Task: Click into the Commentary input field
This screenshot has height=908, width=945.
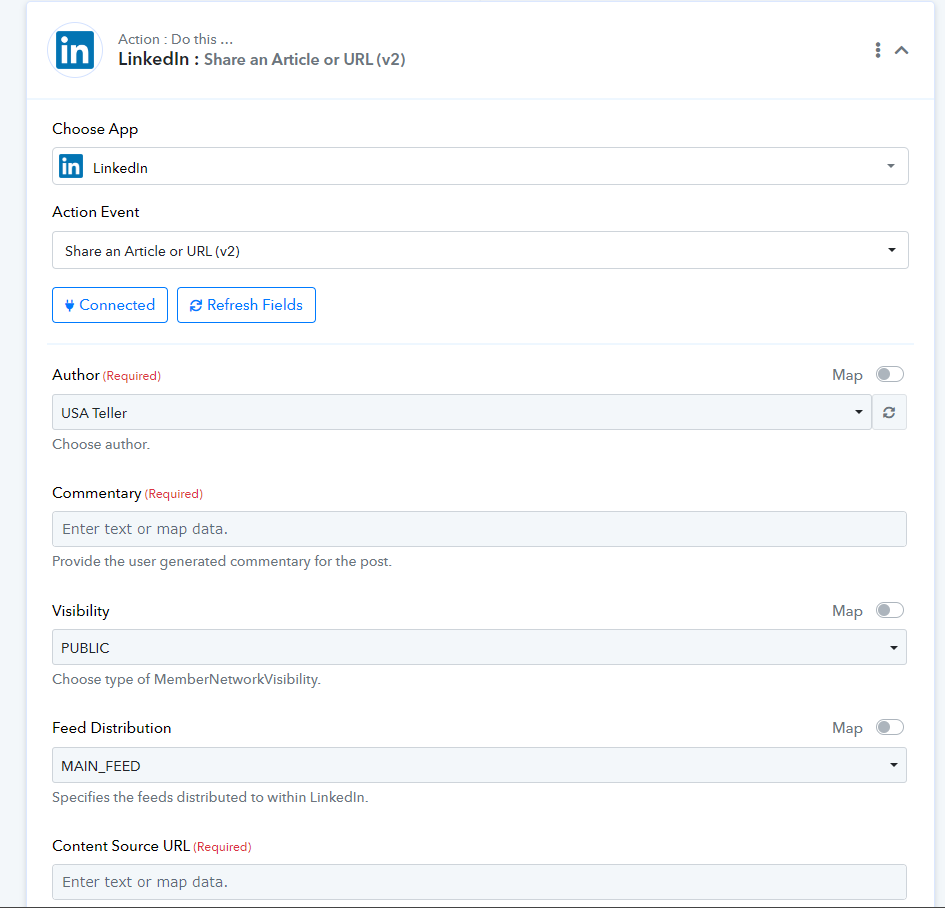Action: [x=479, y=529]
